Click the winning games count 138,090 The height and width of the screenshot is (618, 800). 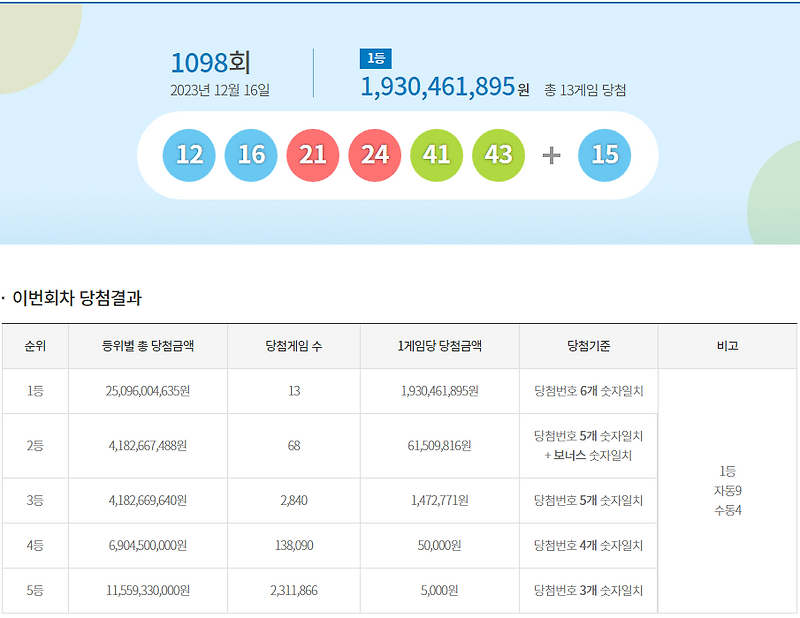(x=294, y=546)
